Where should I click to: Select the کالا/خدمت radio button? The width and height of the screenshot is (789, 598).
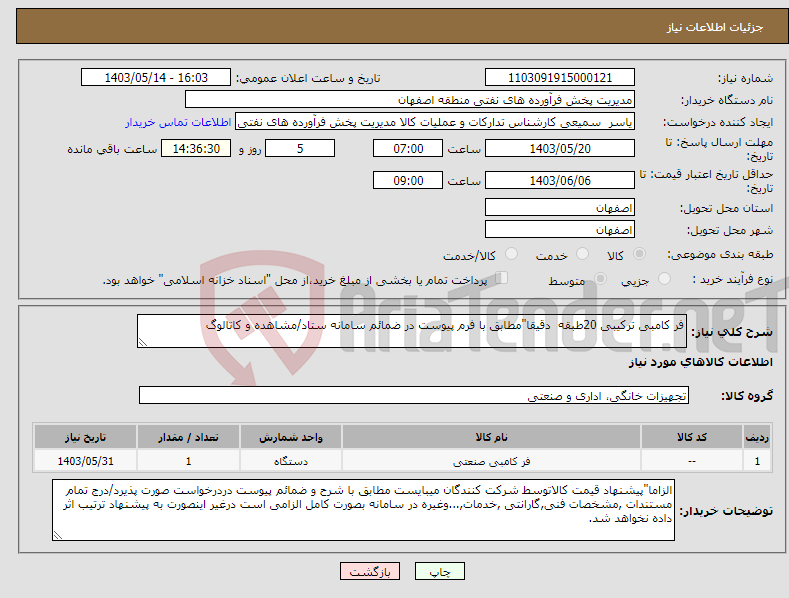(511, 254)
